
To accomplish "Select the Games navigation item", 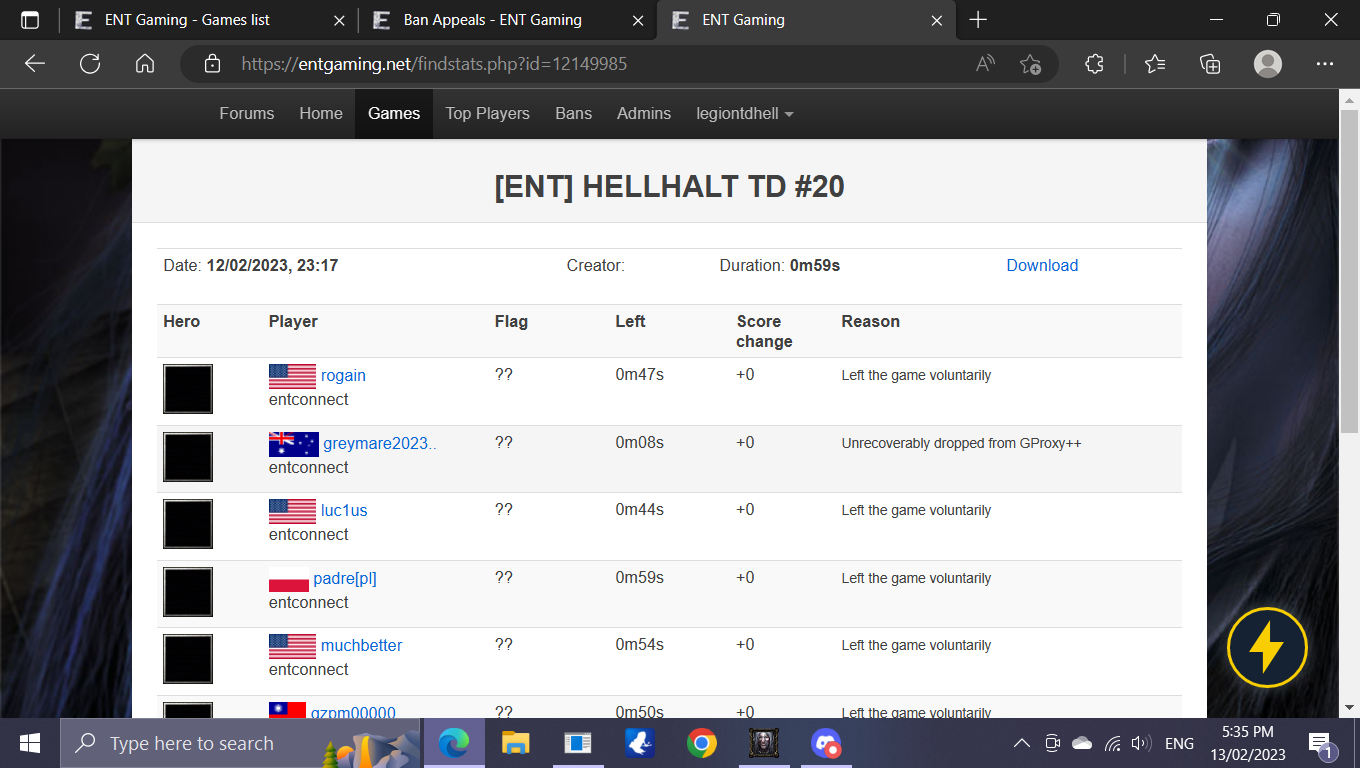I will (x=394, y=113).
